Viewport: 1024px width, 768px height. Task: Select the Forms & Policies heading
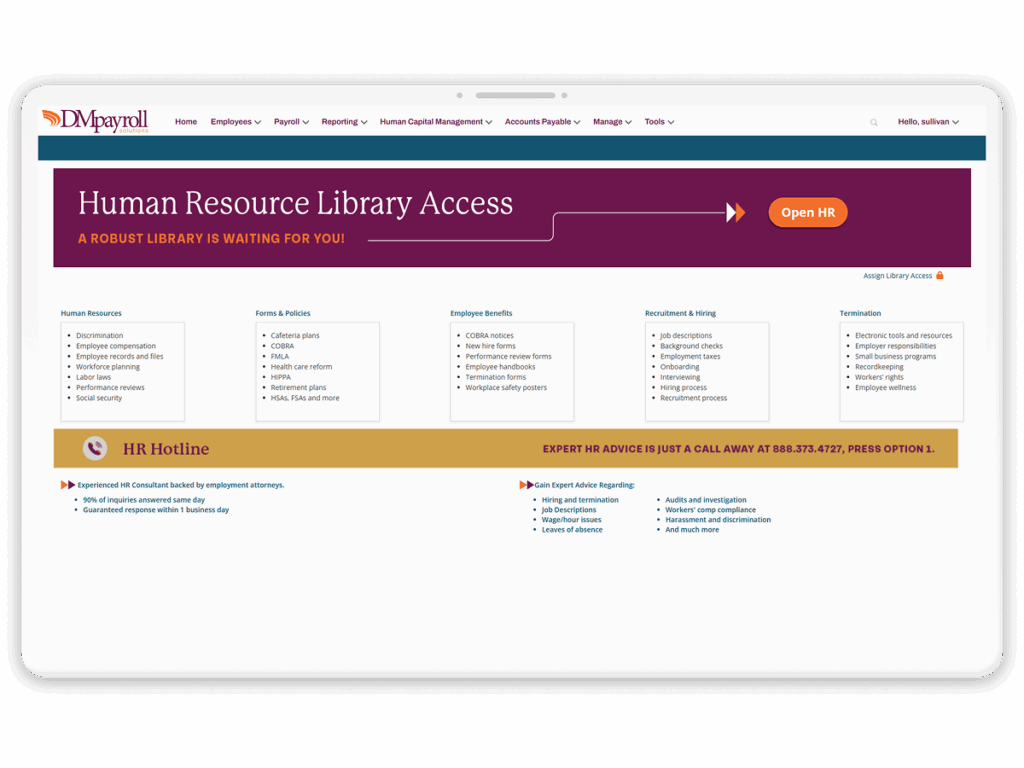283,313
